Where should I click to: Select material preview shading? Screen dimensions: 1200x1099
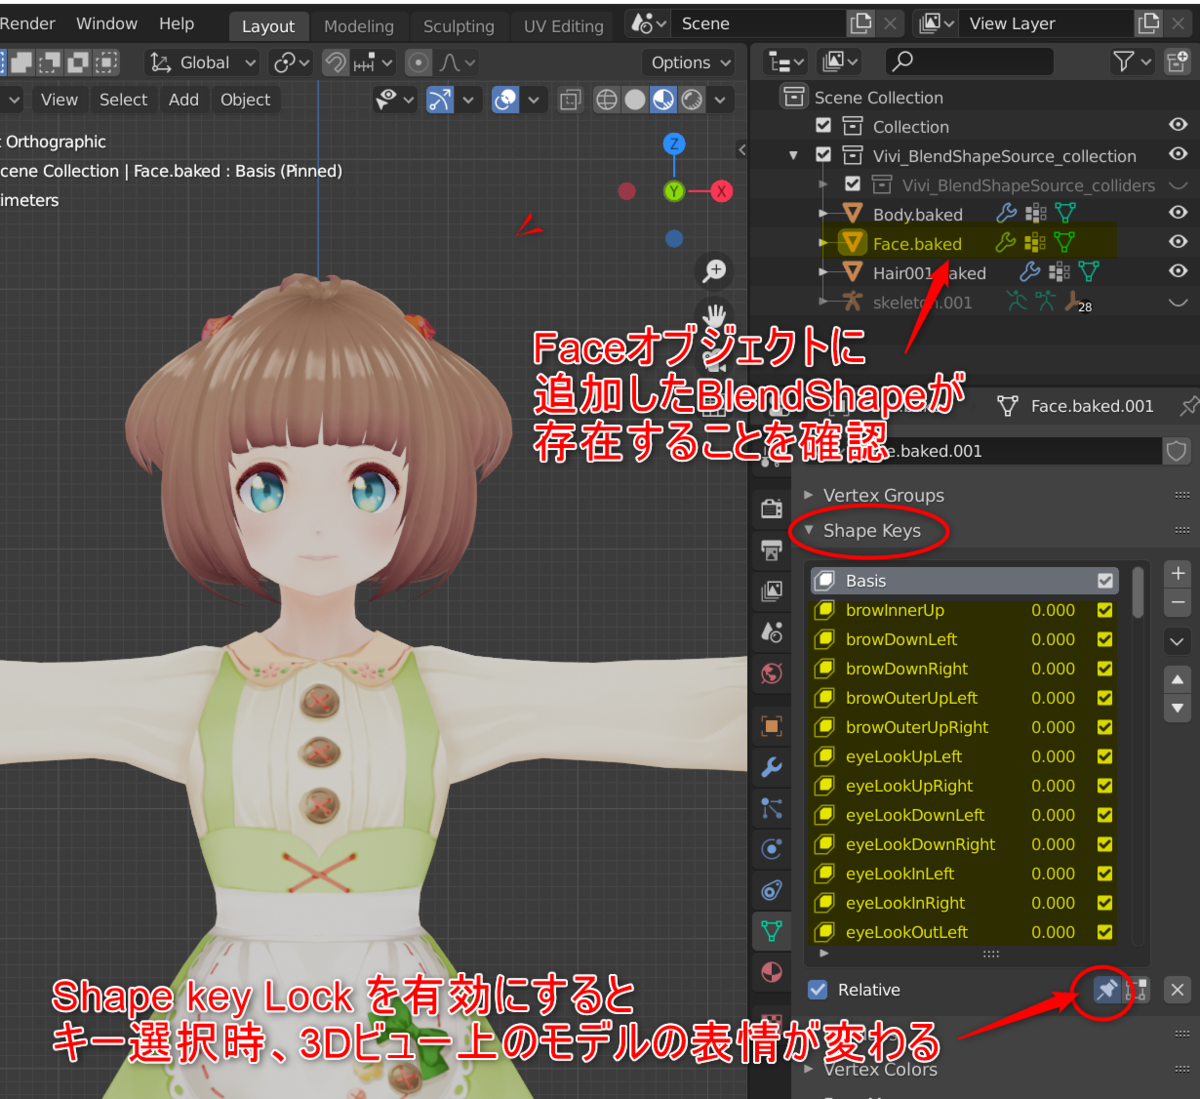(x=664, y=100)
